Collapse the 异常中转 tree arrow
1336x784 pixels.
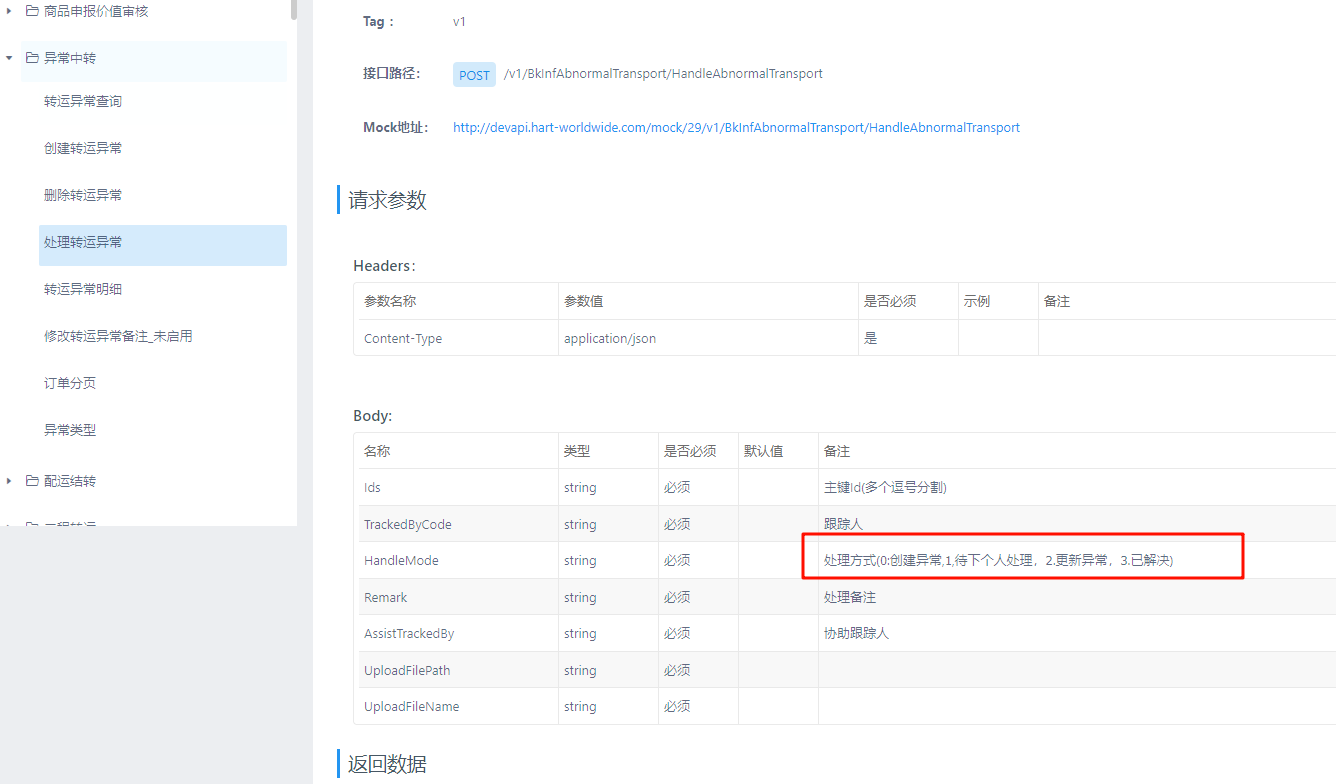[9, 58]
